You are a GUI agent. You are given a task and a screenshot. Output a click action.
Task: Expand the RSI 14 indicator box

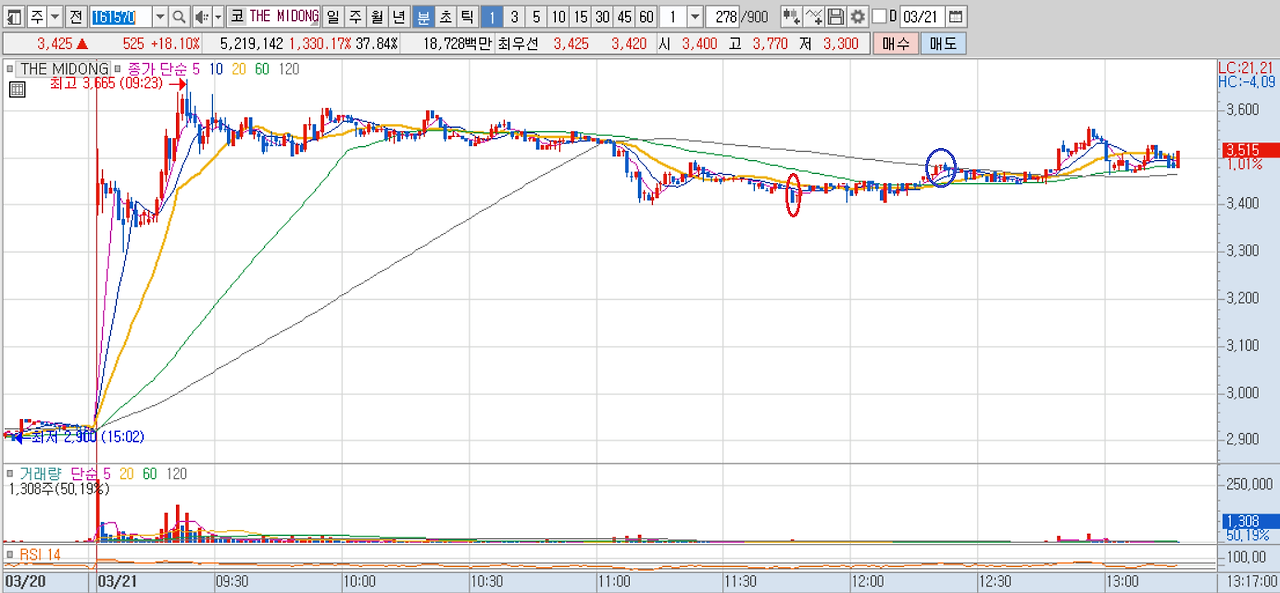[10, 553]
